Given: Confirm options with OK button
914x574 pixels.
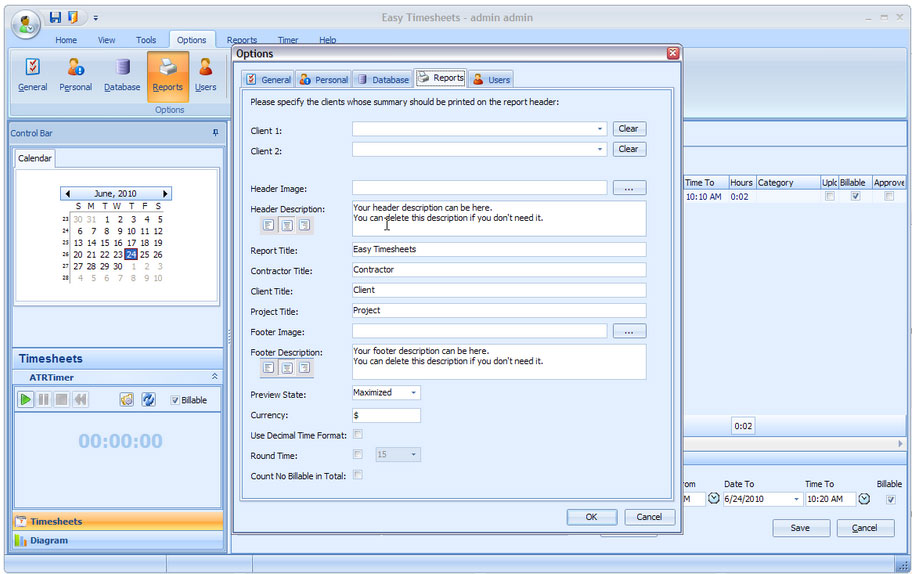Looking at the screenshot, I should (x=592, y=517).
